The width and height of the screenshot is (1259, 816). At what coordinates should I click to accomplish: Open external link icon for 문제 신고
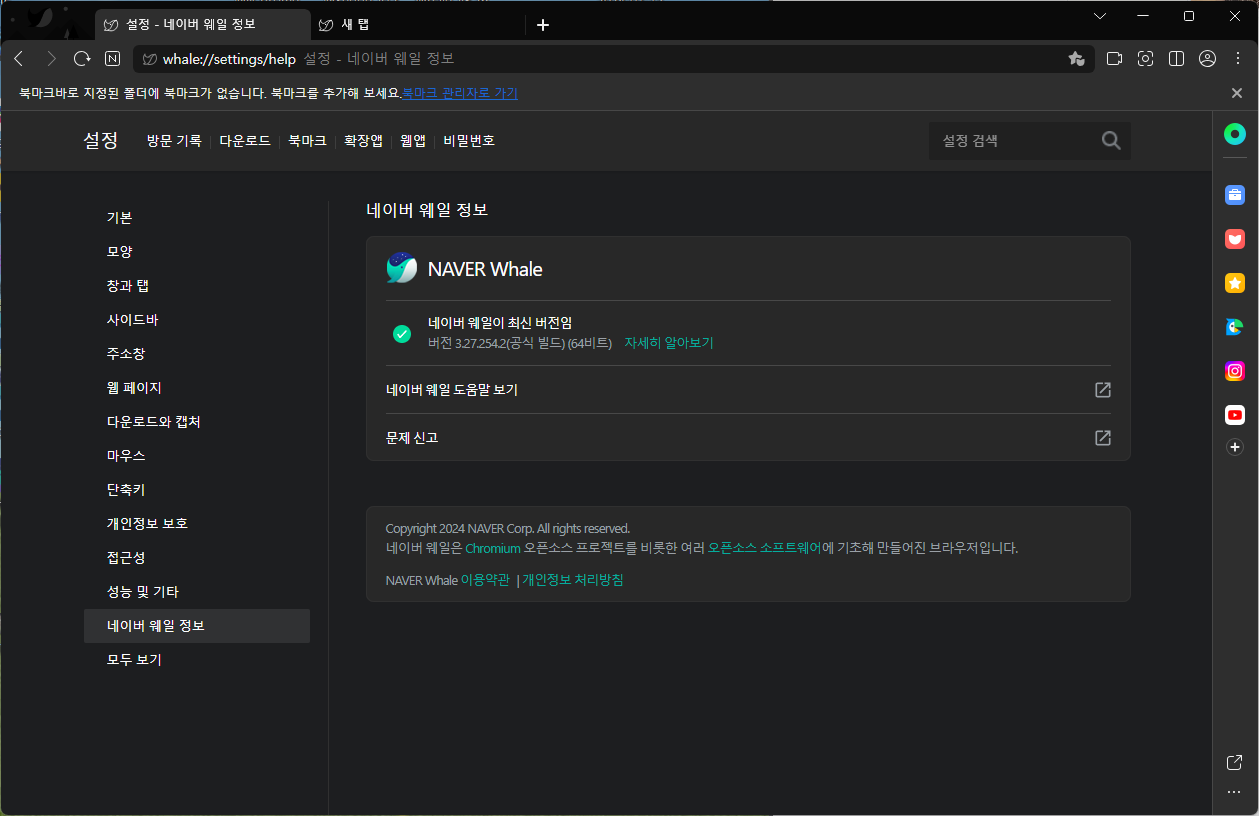[x=1103, y=438]
